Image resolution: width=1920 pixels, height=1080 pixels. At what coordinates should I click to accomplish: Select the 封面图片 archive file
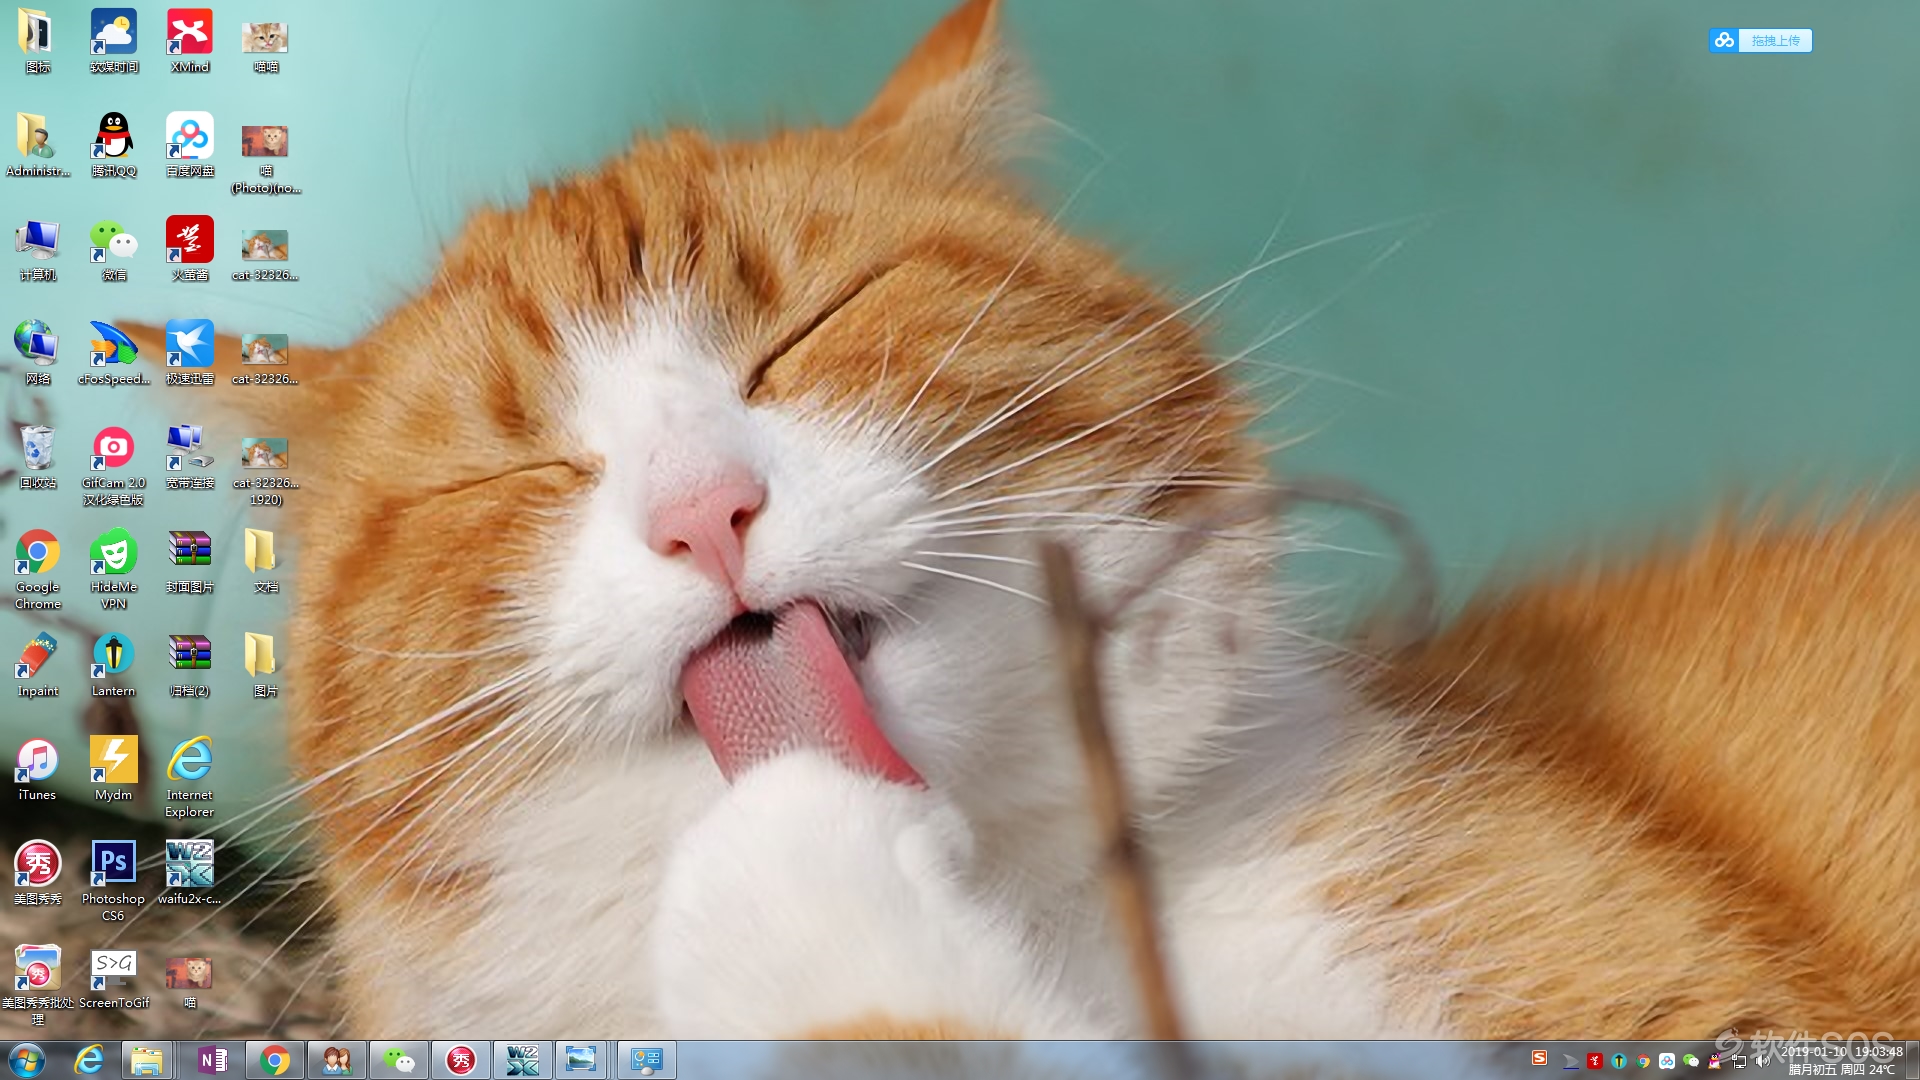[189, 562]
